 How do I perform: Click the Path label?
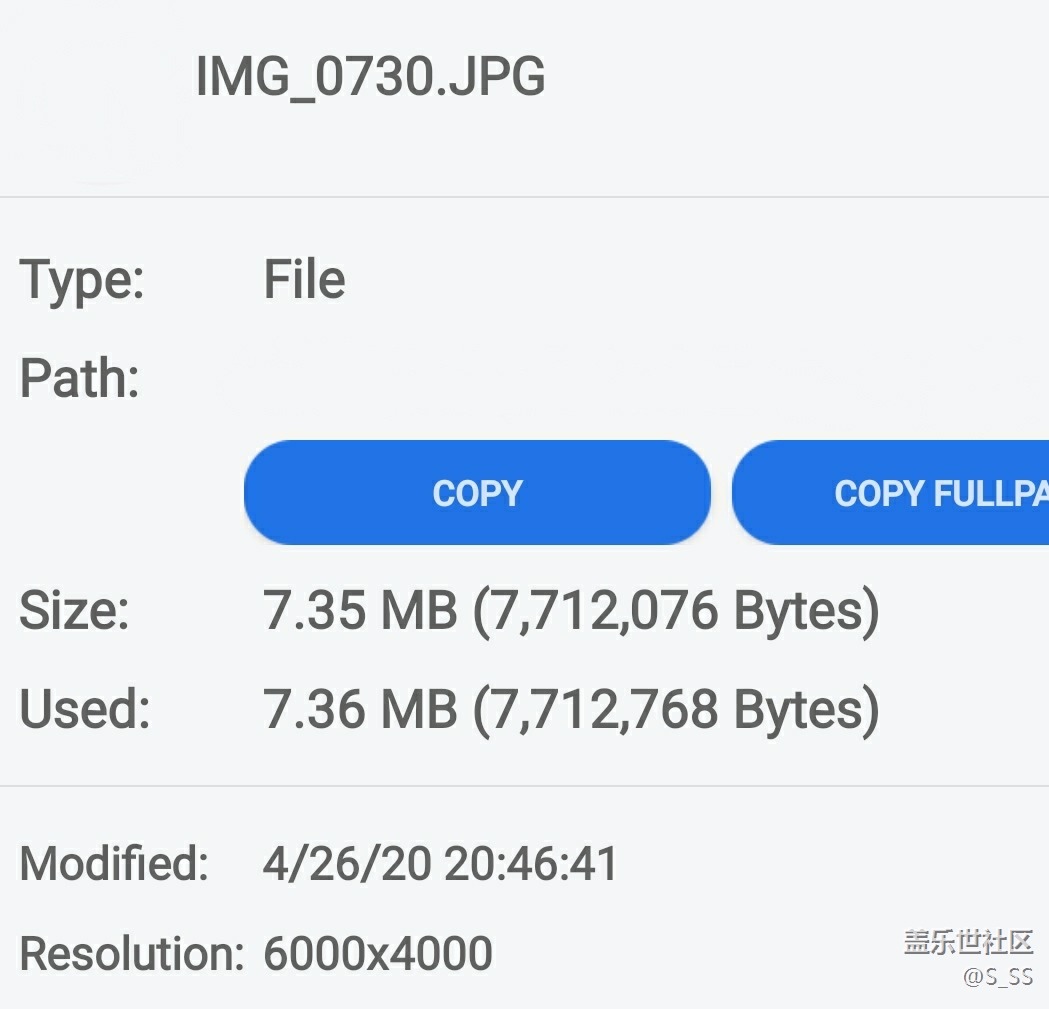79,379
